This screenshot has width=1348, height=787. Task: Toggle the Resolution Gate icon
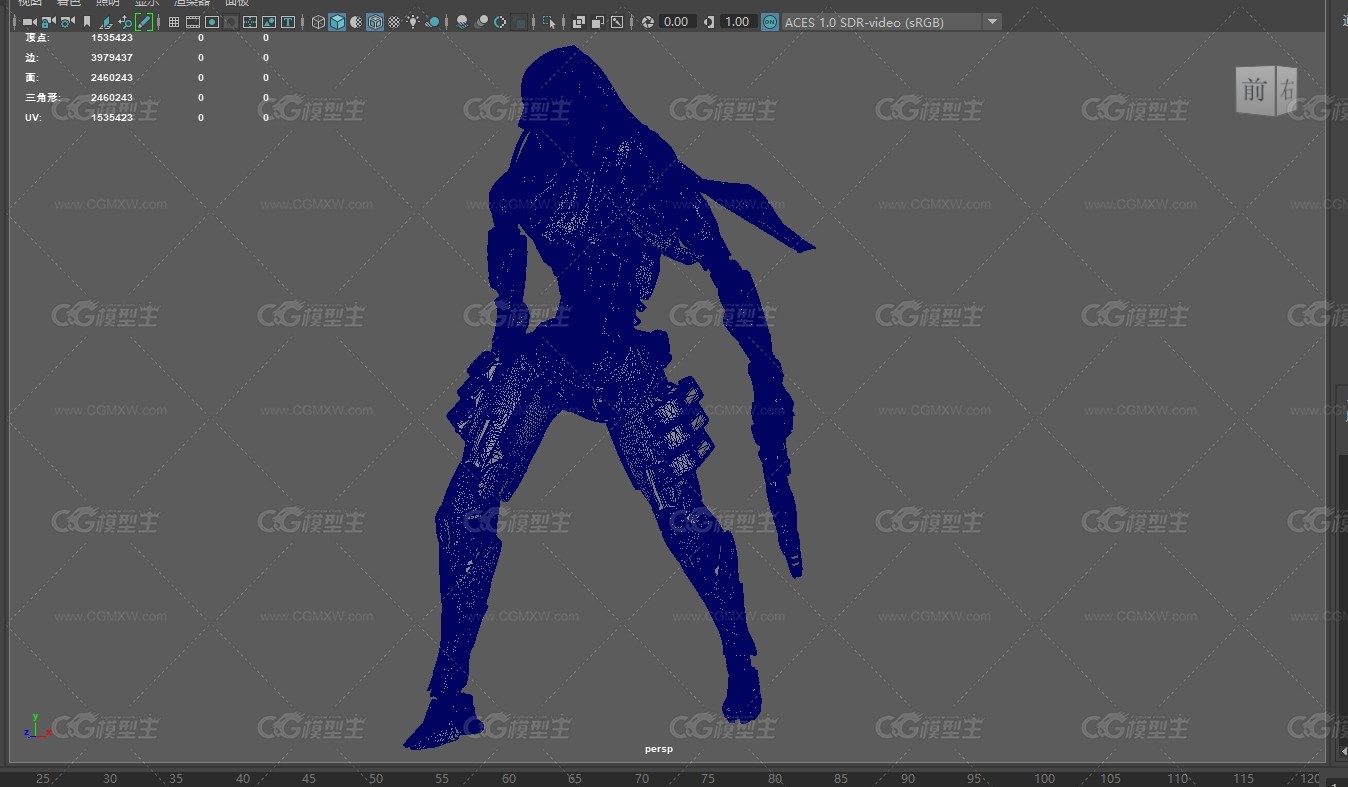click(212, 21)
